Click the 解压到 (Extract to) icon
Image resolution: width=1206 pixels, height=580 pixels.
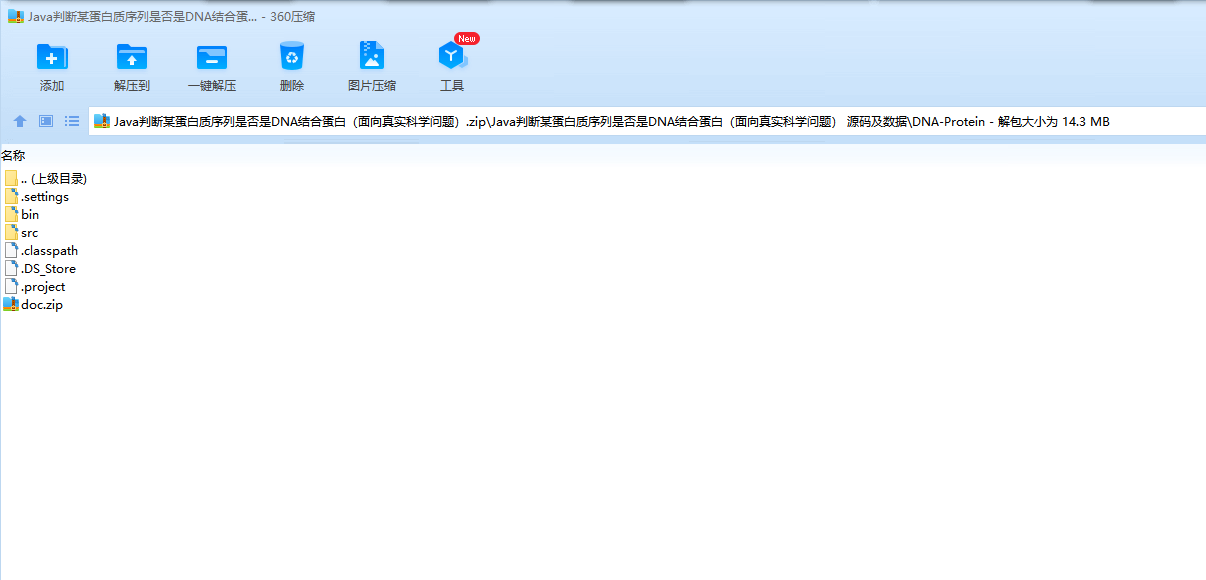132,56
